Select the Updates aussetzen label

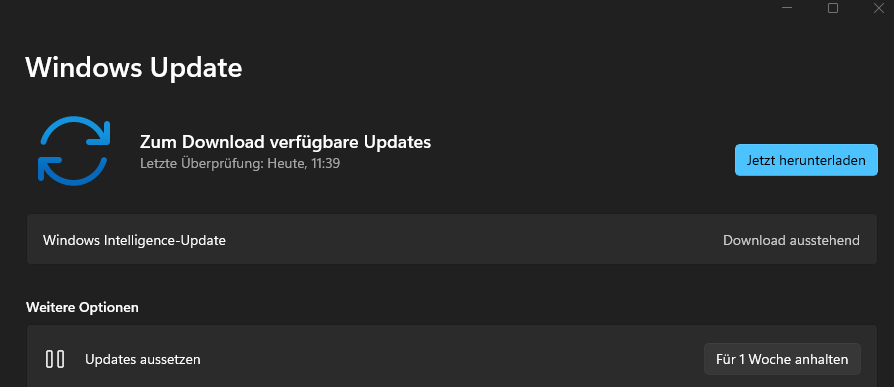pyautogui.click(x=143, y=360)
